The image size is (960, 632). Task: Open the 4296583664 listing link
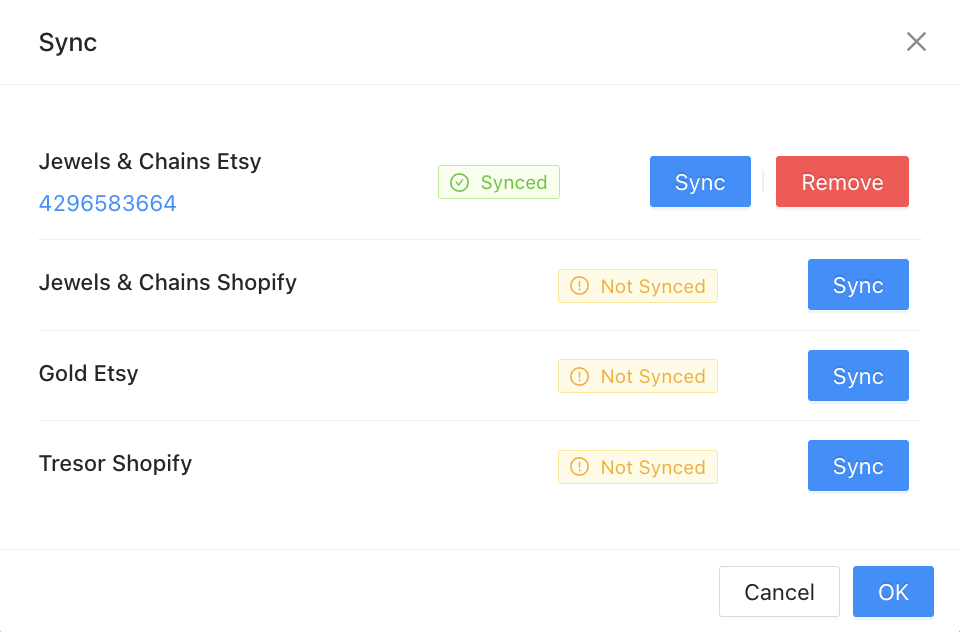[108, 204]
